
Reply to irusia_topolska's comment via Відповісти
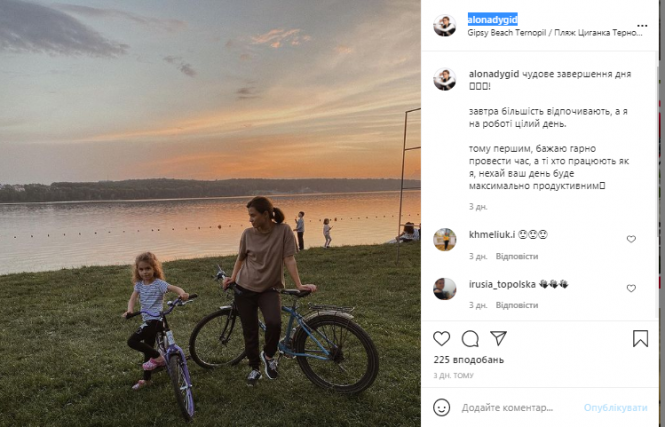click(517, 305)
